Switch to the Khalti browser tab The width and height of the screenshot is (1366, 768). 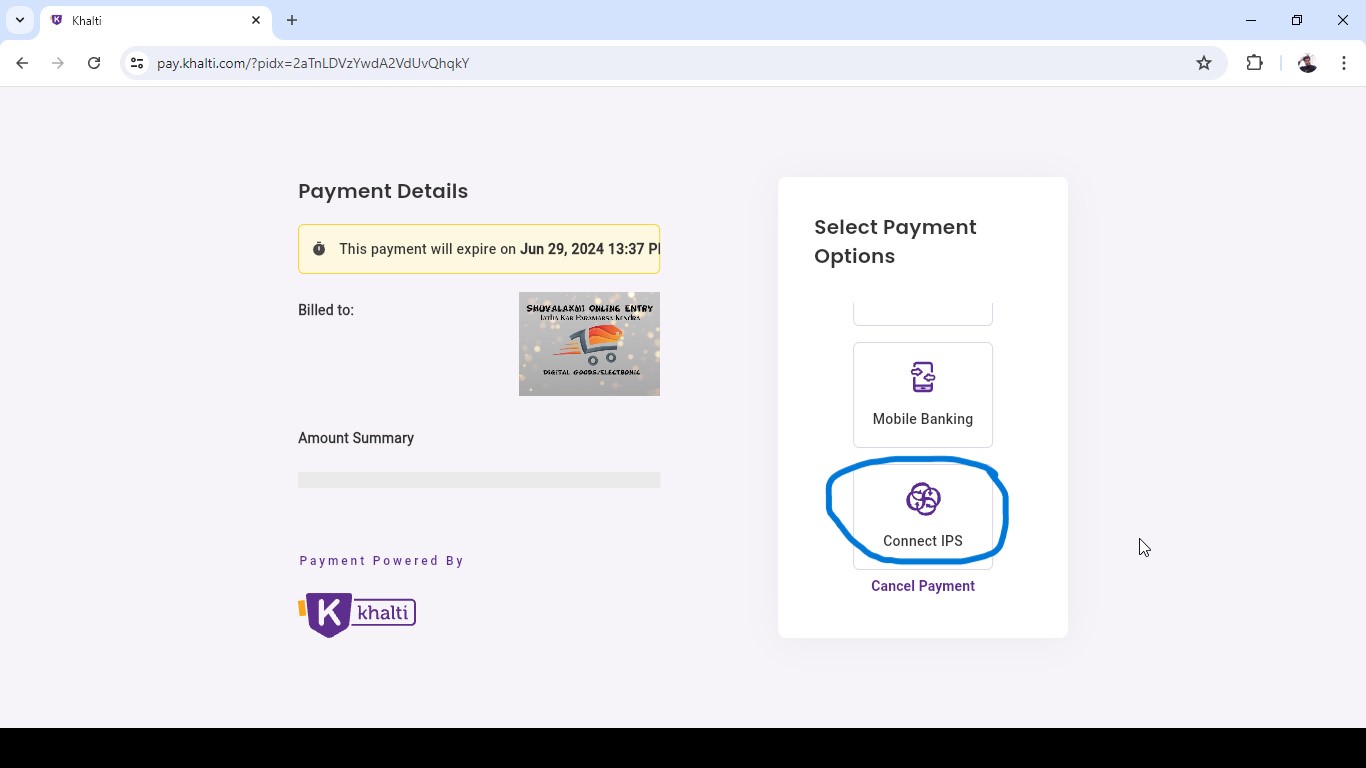pyautogui.click(x=155, y=20)
